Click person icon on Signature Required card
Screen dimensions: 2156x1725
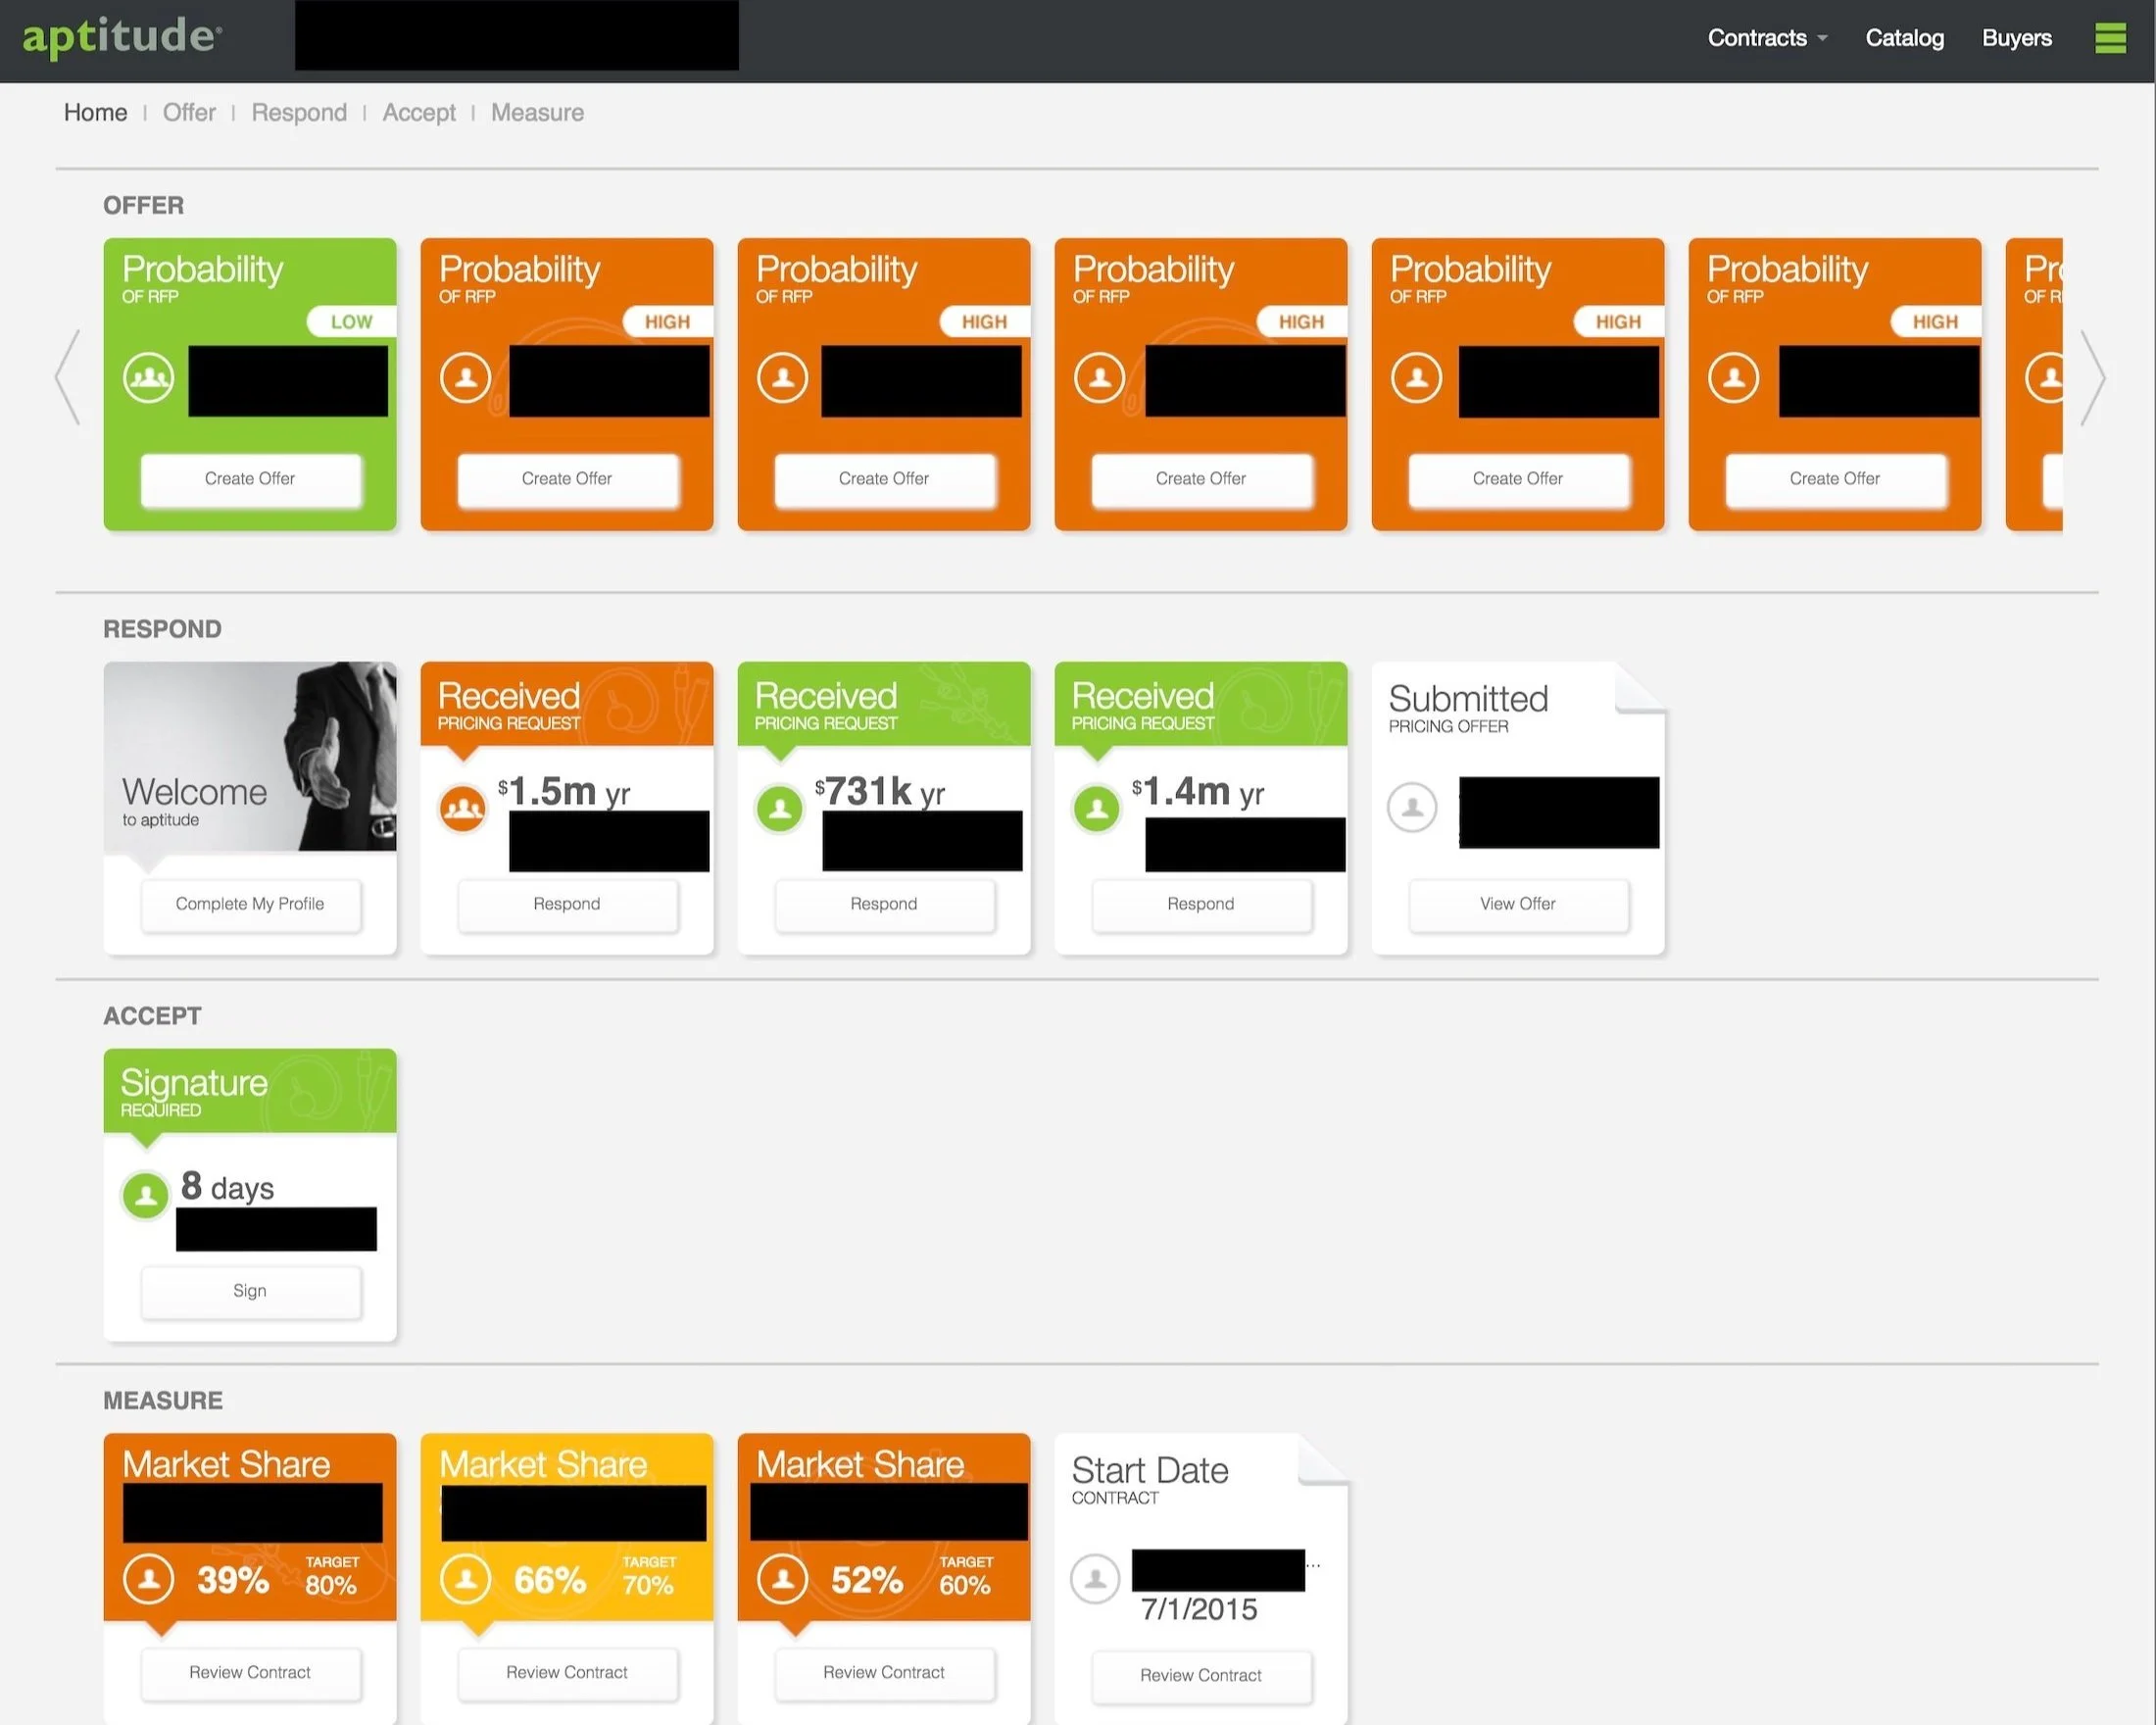pos(145,1195)
